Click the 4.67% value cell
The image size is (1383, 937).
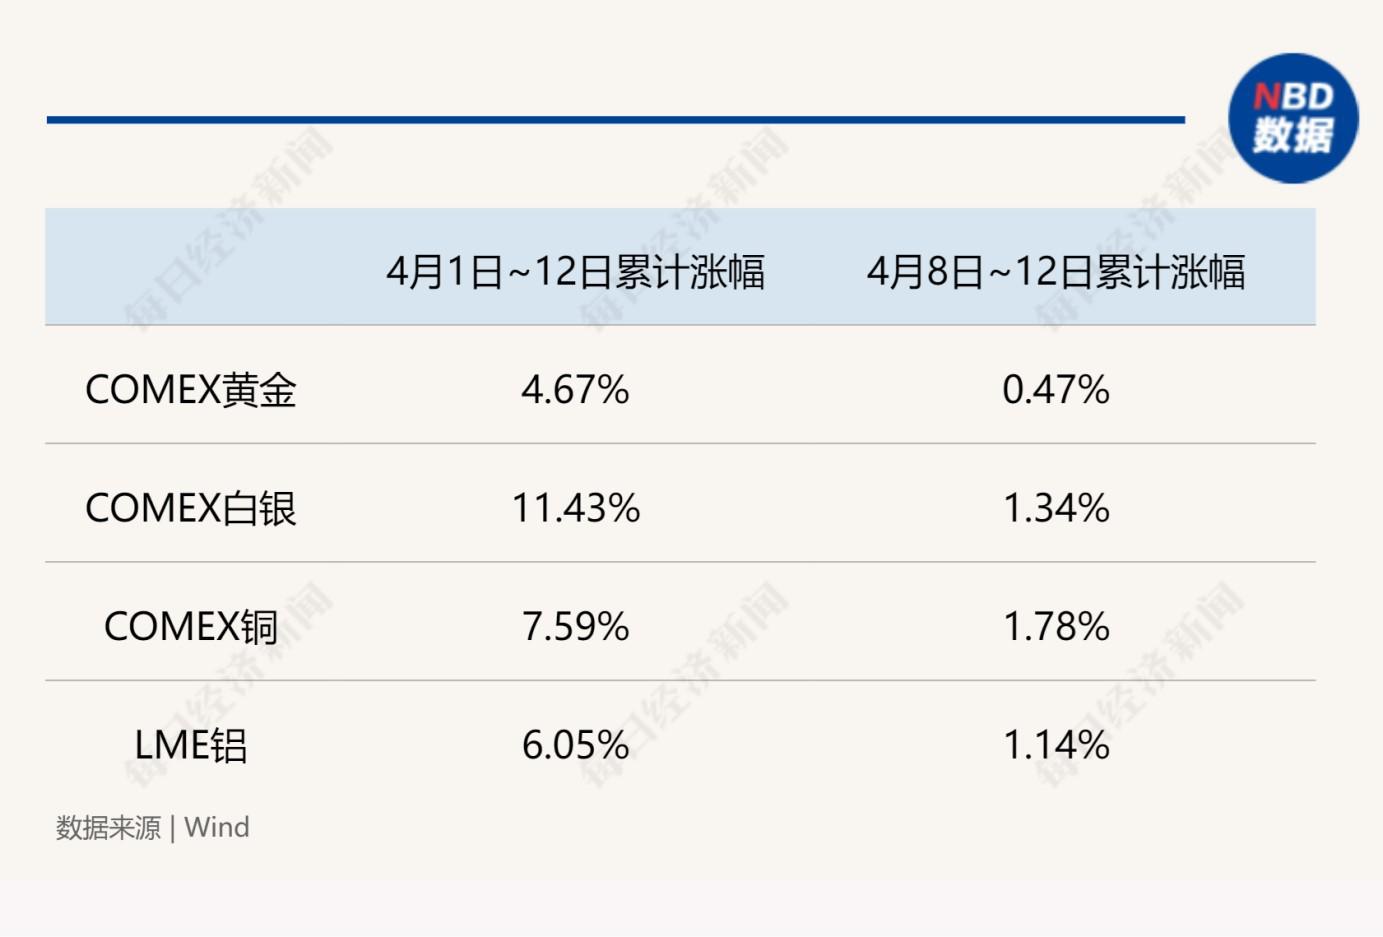pyautogui.click(x=575, y=390)
